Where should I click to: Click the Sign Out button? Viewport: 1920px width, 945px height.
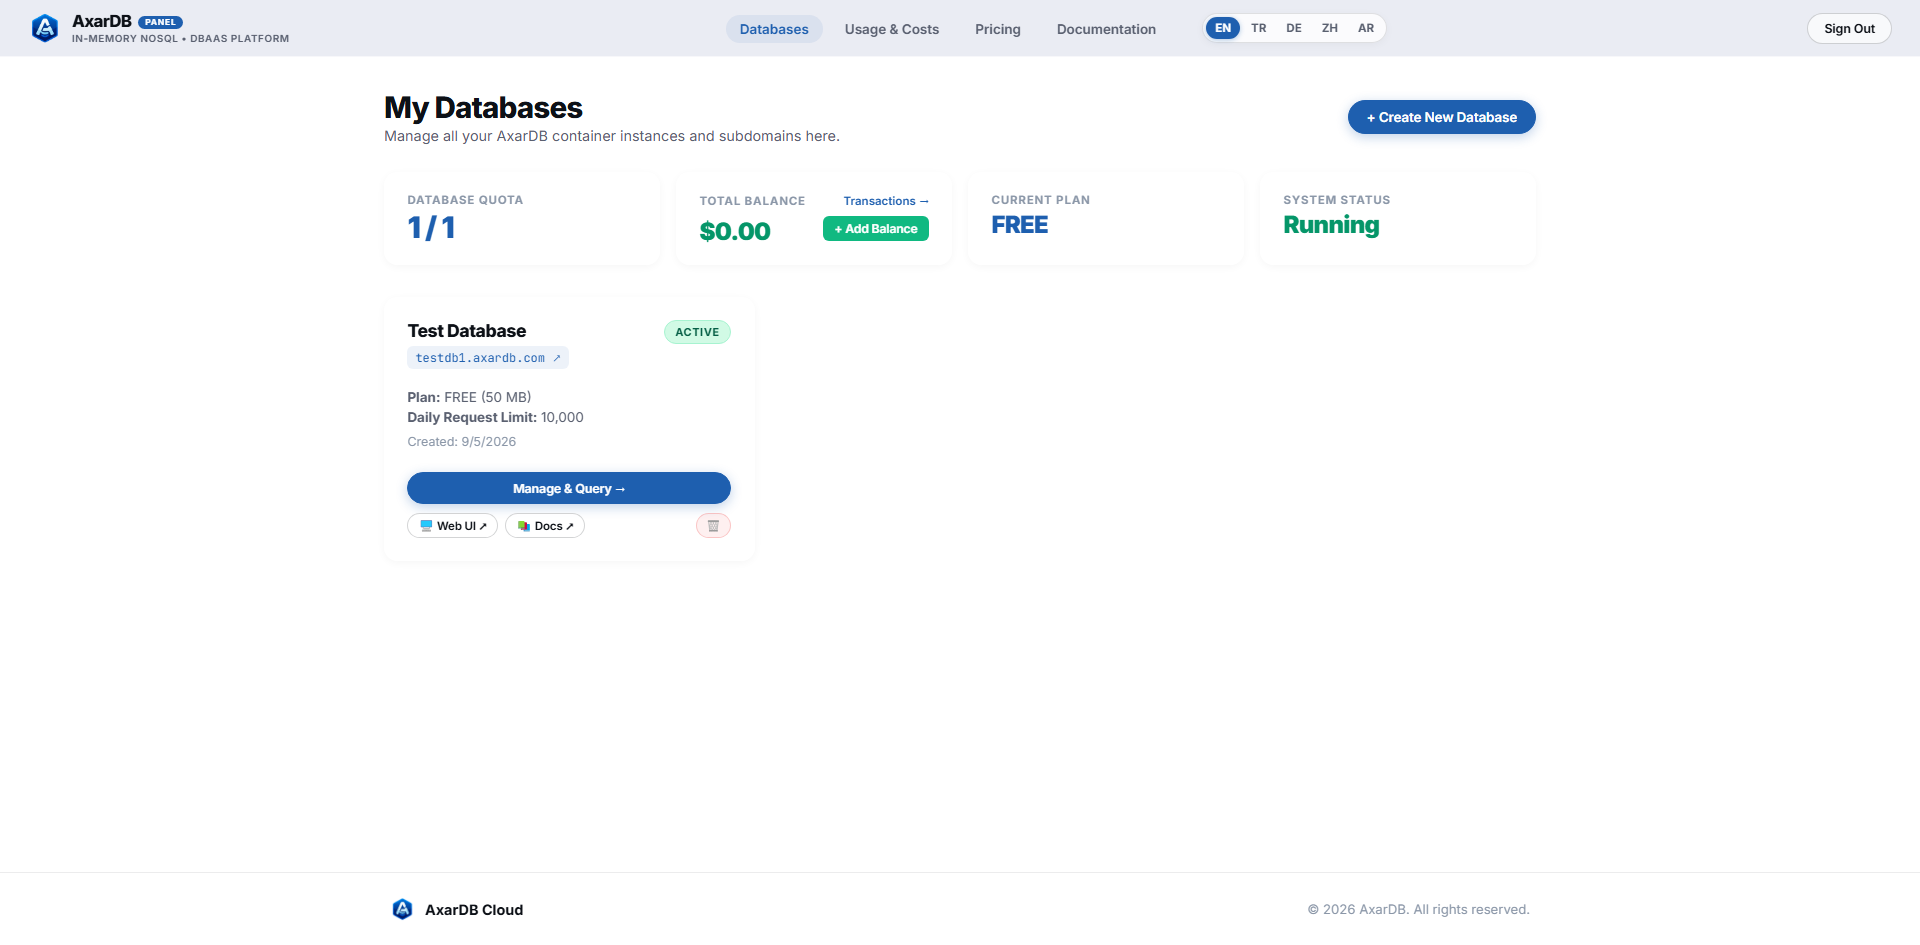(1849, 29)
